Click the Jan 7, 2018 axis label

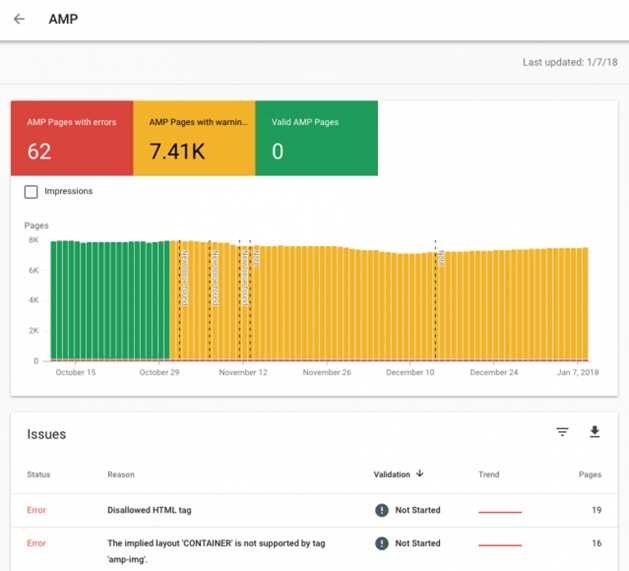[578, 372]
